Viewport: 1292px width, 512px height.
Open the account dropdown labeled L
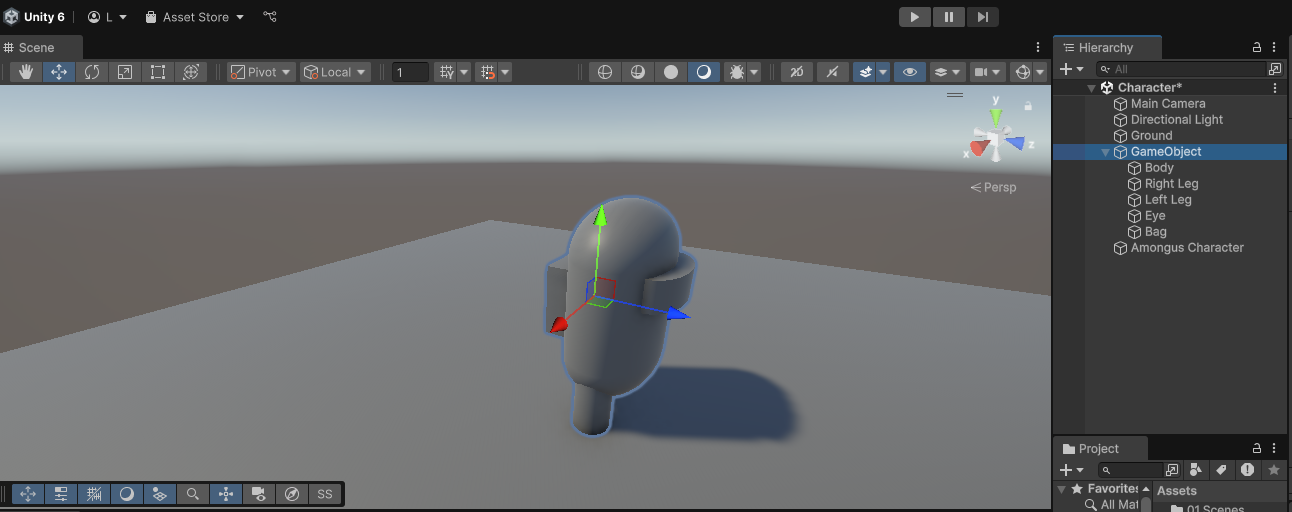point(108,17)
